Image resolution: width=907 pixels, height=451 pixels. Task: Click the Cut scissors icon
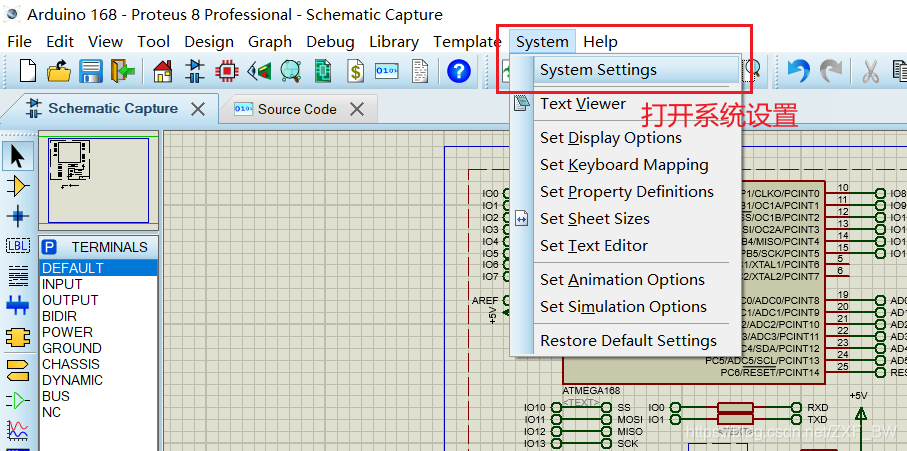click(x=869, y=71)
